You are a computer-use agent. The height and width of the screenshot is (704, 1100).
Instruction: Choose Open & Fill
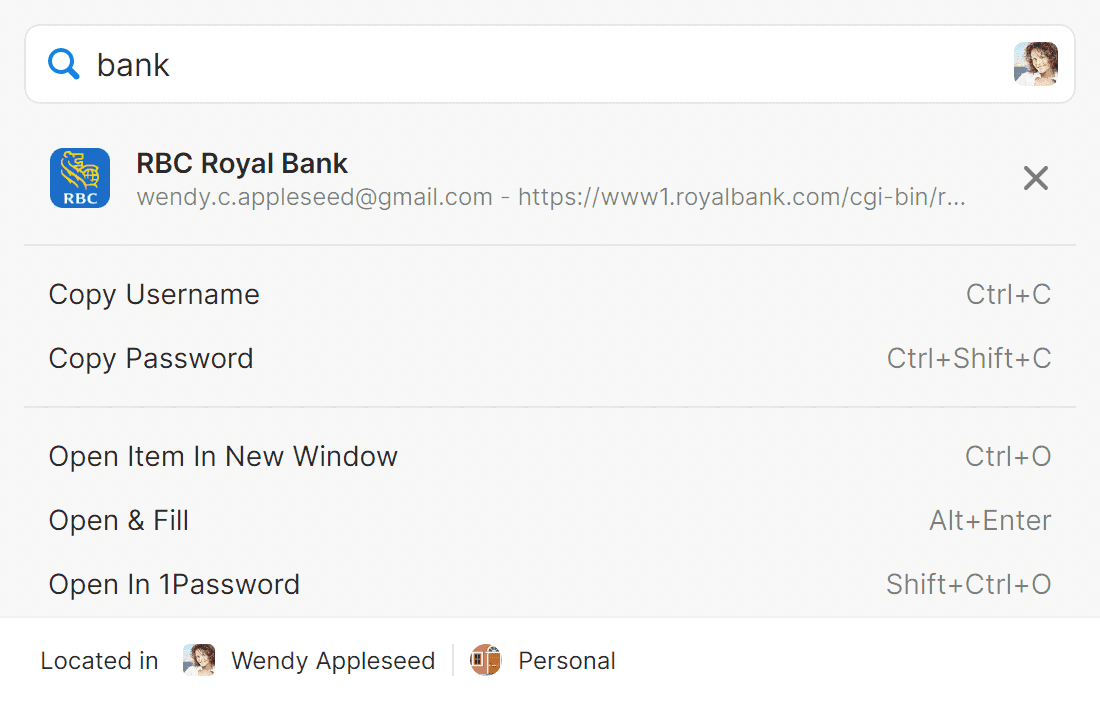click(x=550, y=520)
